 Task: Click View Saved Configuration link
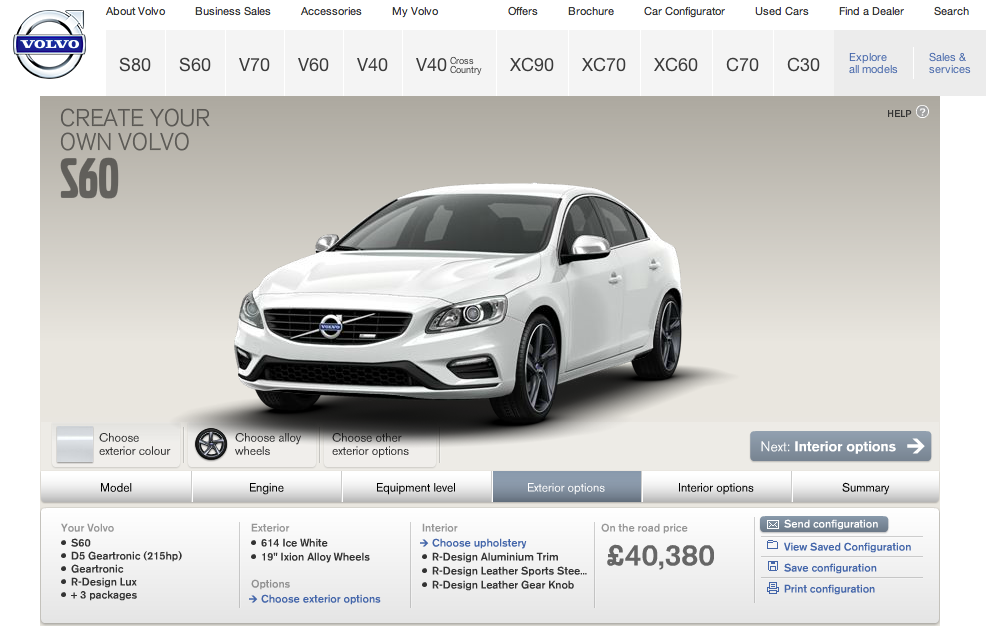(847, 547)
